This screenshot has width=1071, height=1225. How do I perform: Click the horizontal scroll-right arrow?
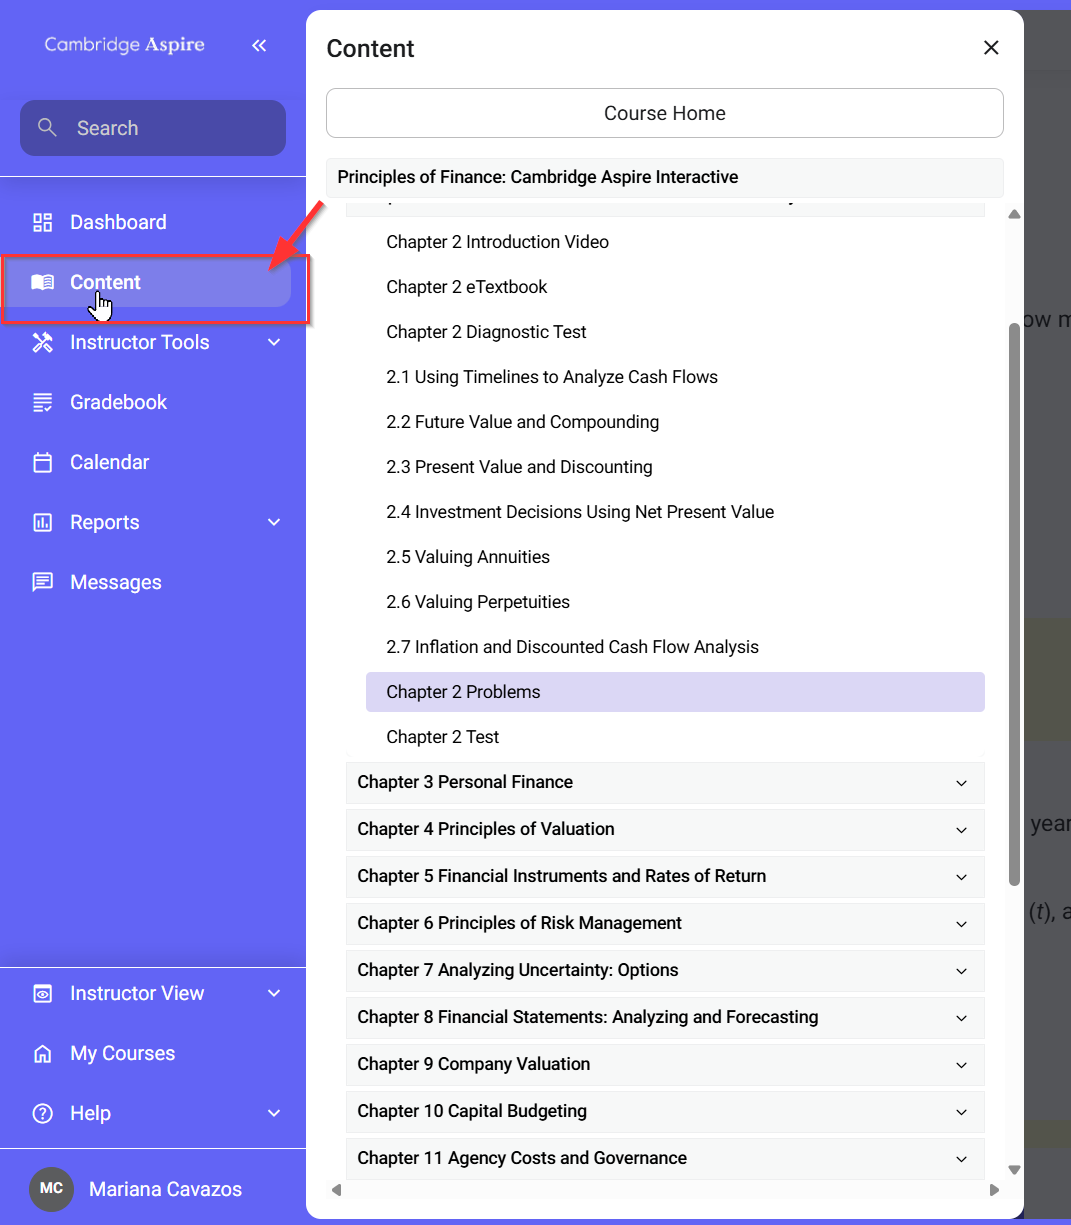pos(994,1190)
